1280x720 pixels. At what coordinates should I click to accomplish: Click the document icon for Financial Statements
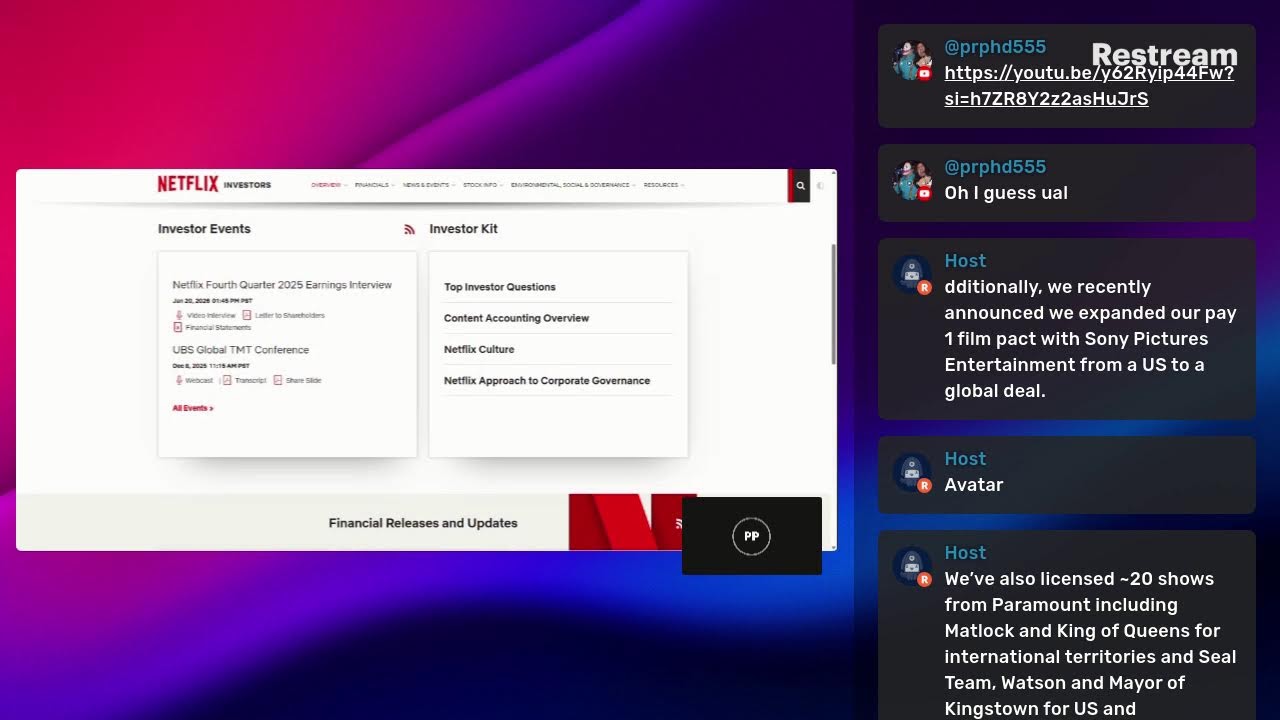[178, 327]
